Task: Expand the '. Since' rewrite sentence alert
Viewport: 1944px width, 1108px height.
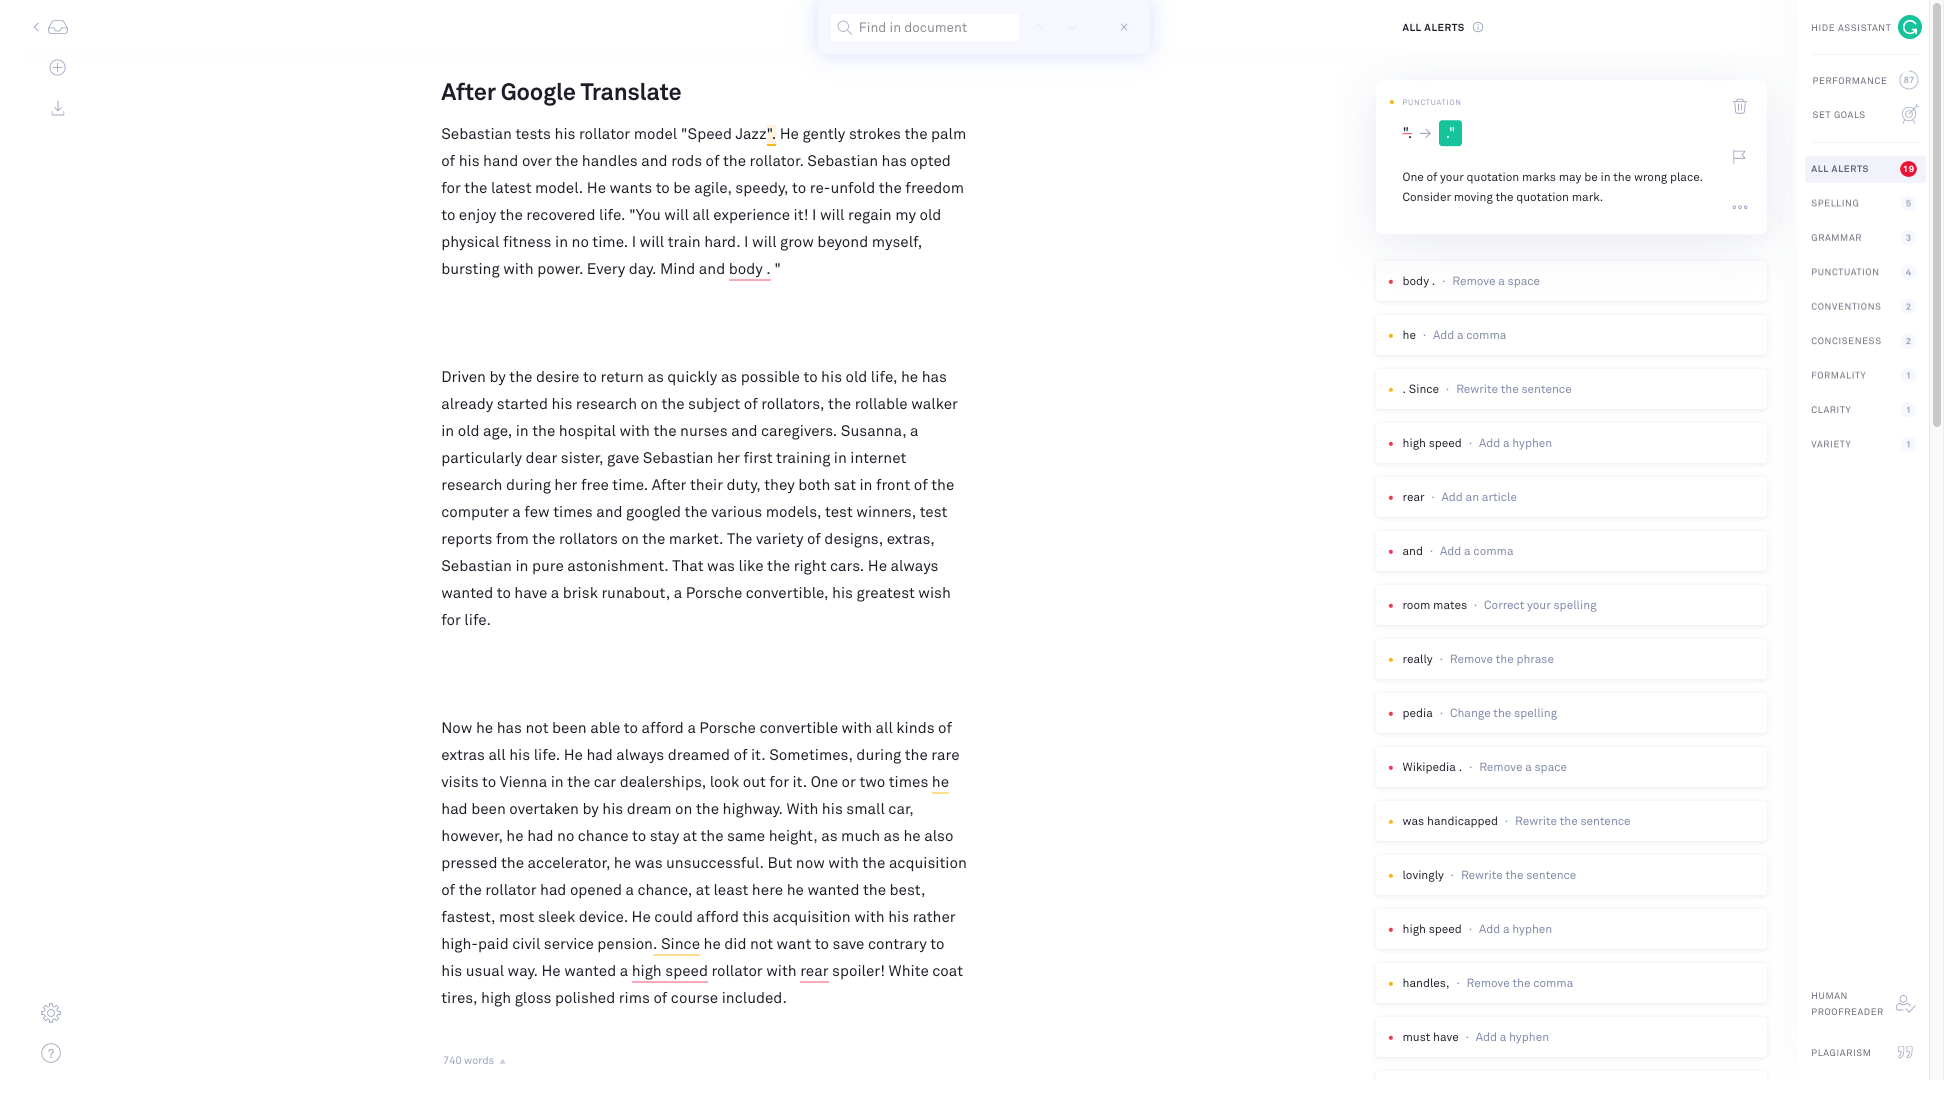Action: pos(1571,389)
